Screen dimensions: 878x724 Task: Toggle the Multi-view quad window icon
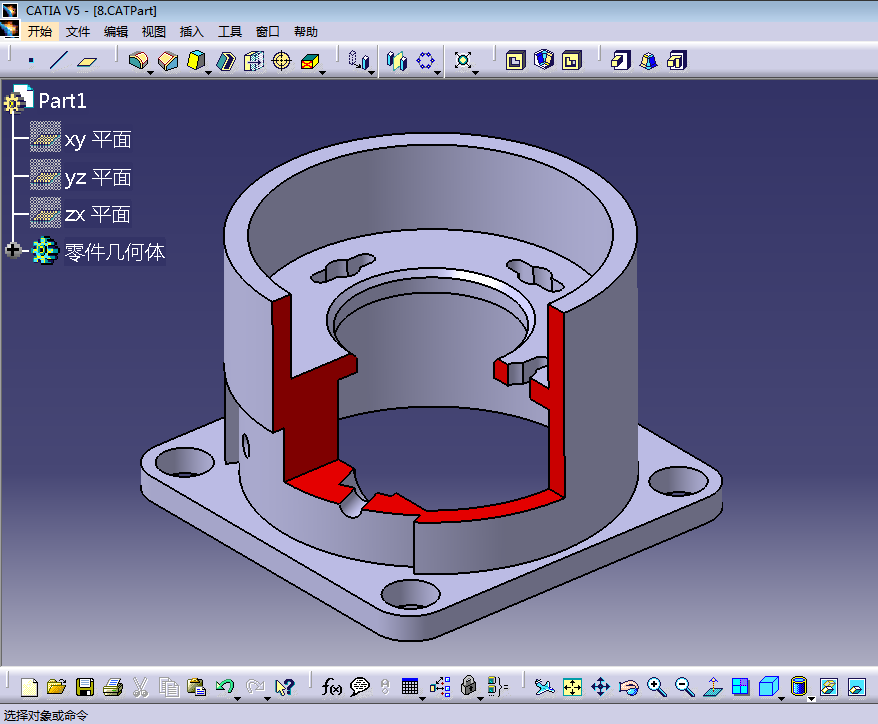pyautogui.click(x=740, y=687)
